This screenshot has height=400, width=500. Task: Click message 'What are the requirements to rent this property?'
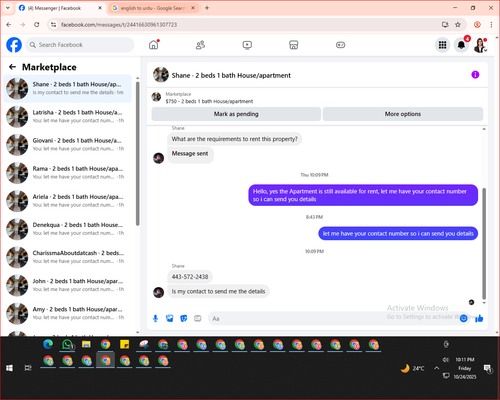[x=234, y=139]
